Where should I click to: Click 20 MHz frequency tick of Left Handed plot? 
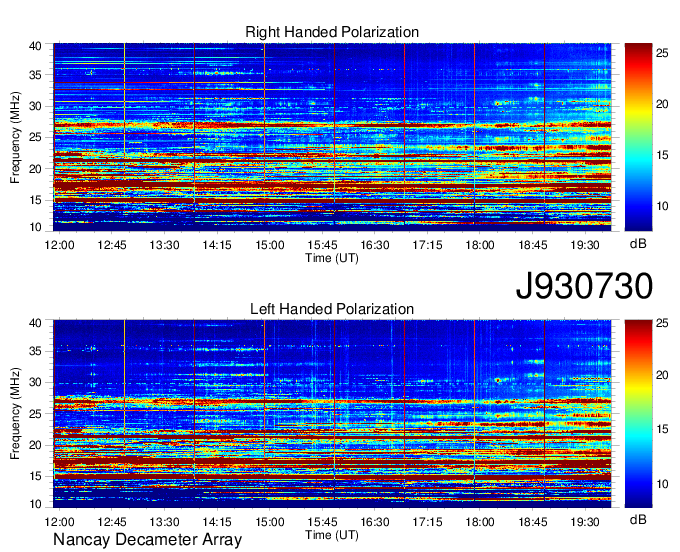tap(36, 445)
